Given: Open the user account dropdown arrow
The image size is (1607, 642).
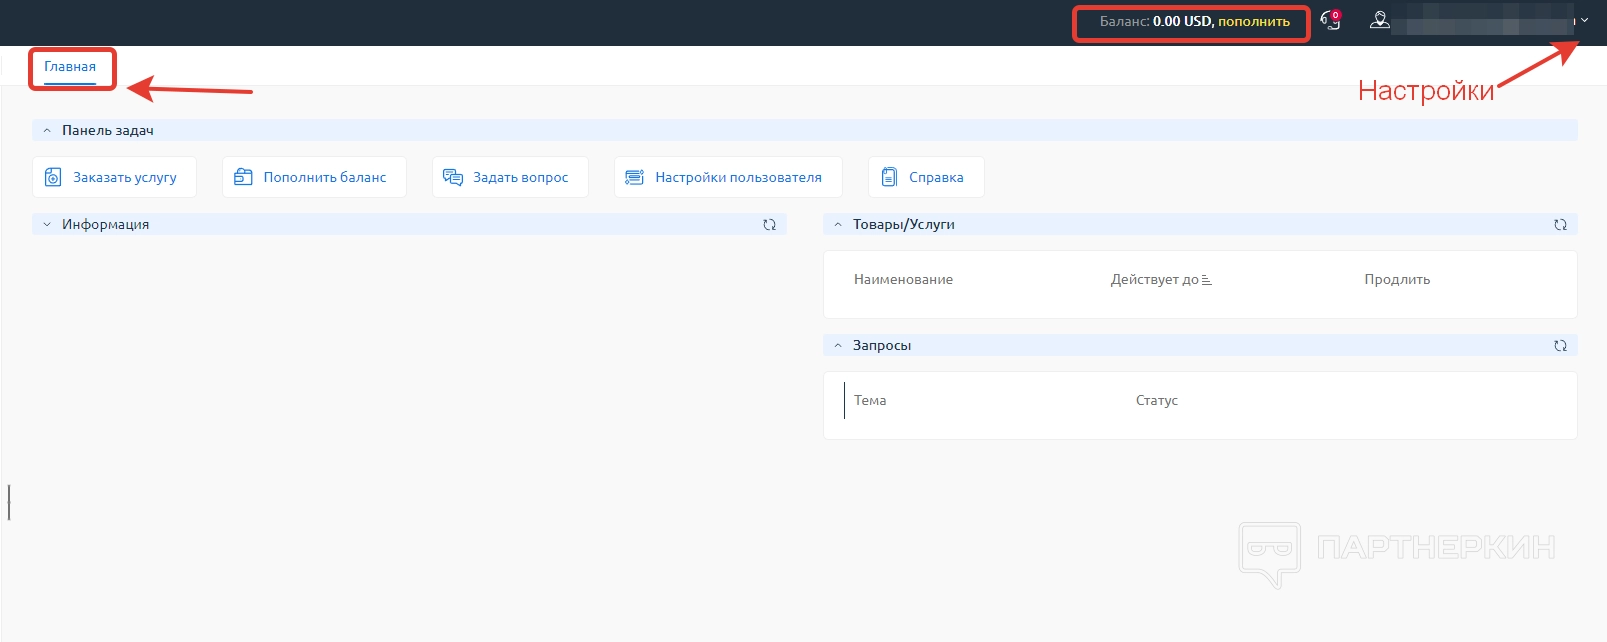Looking at the screenshot, I should click(1584, 21).
